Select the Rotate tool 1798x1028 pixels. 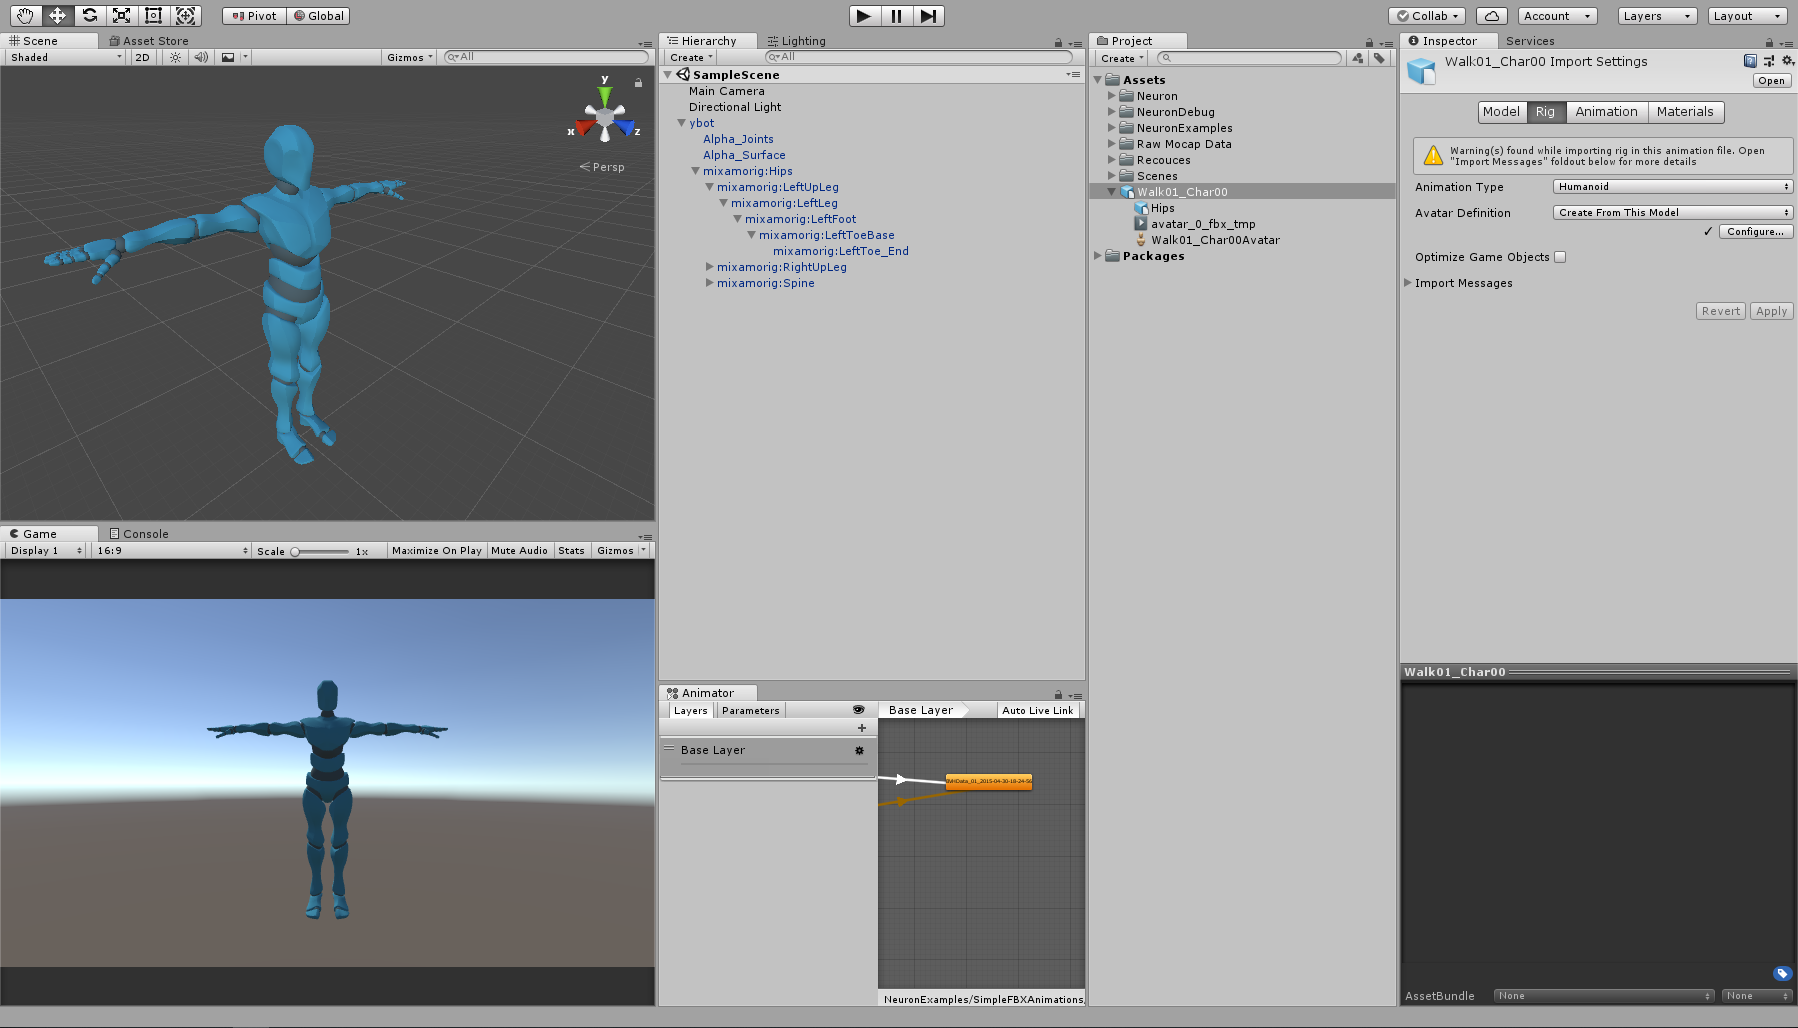tap(89, 15)
